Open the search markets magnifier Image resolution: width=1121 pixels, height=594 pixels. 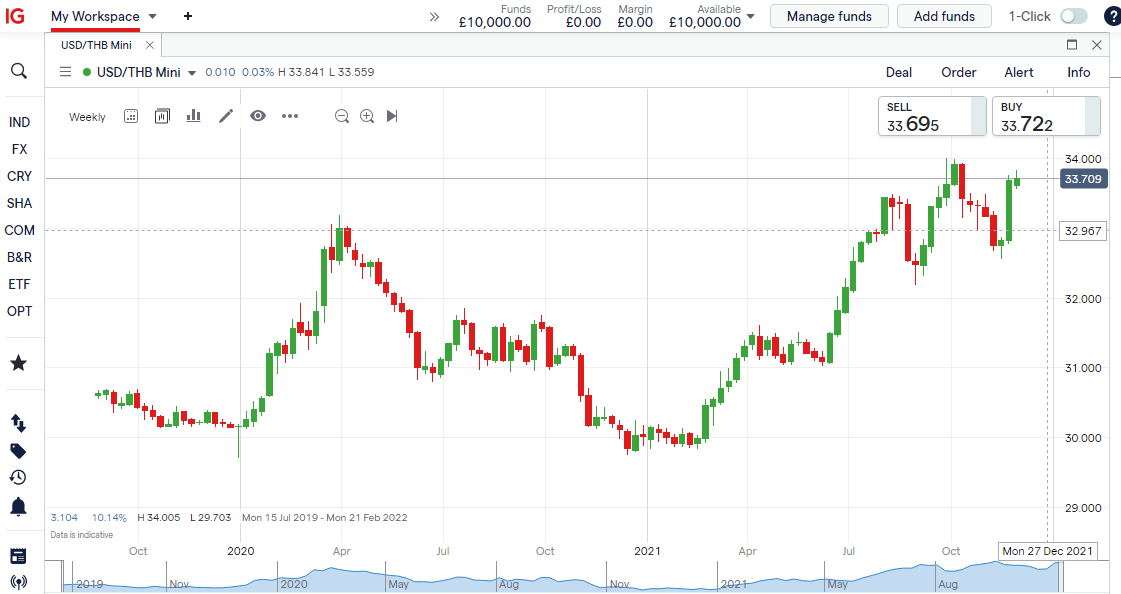18,71
